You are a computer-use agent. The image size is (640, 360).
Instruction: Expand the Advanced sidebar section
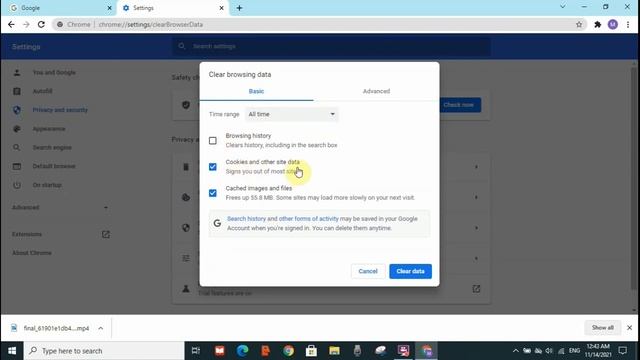(60, 208)
